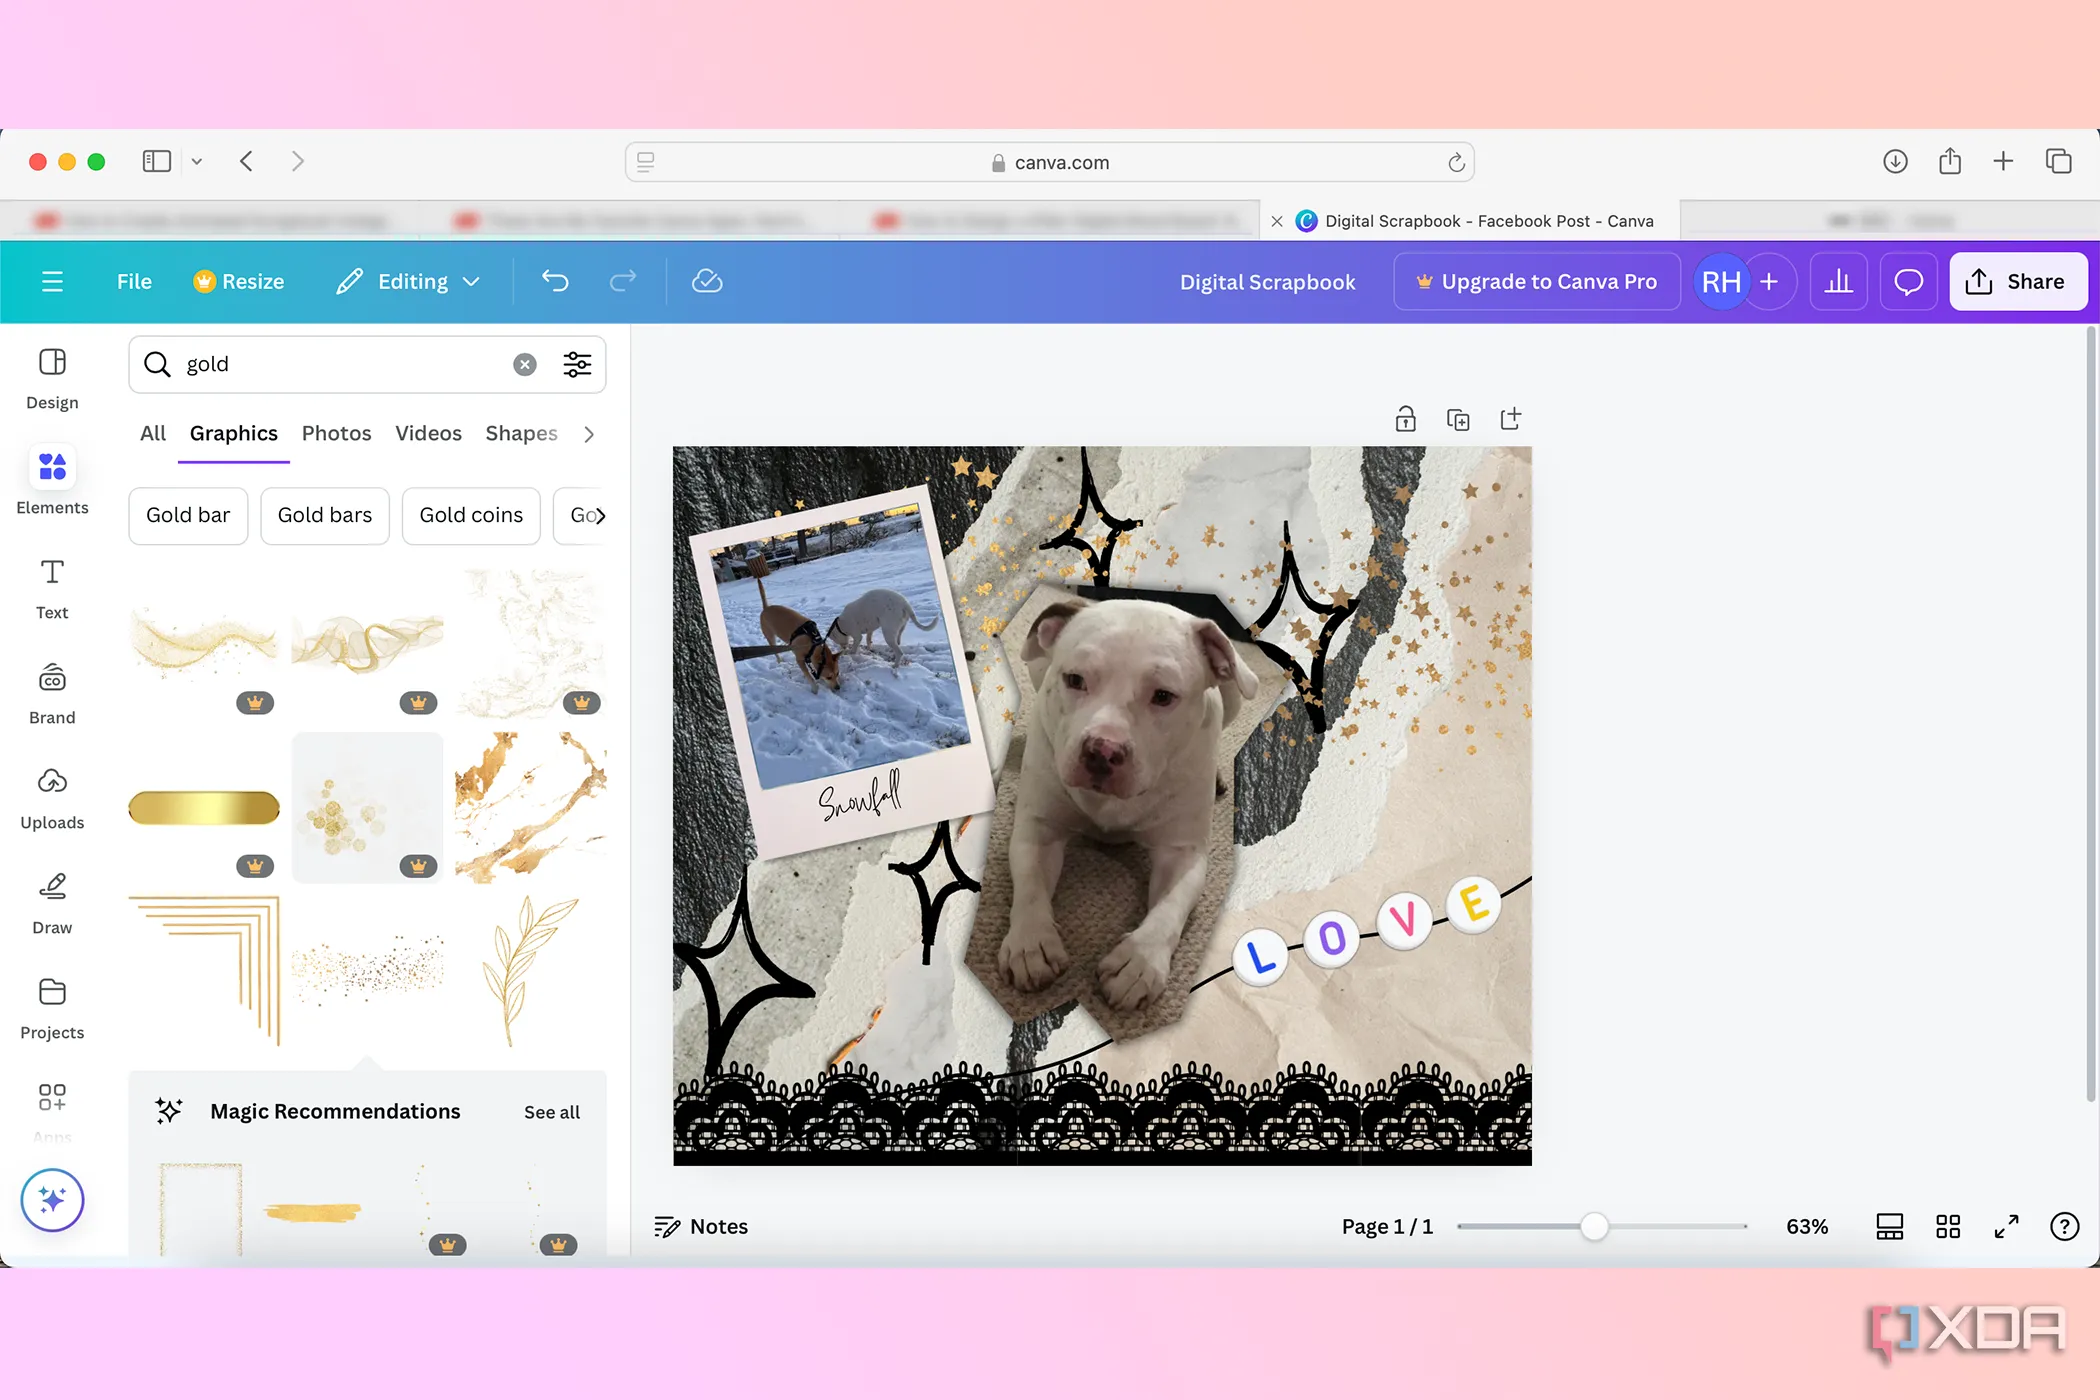Open the Editing mode dropdown

click(x=409, y=282)
